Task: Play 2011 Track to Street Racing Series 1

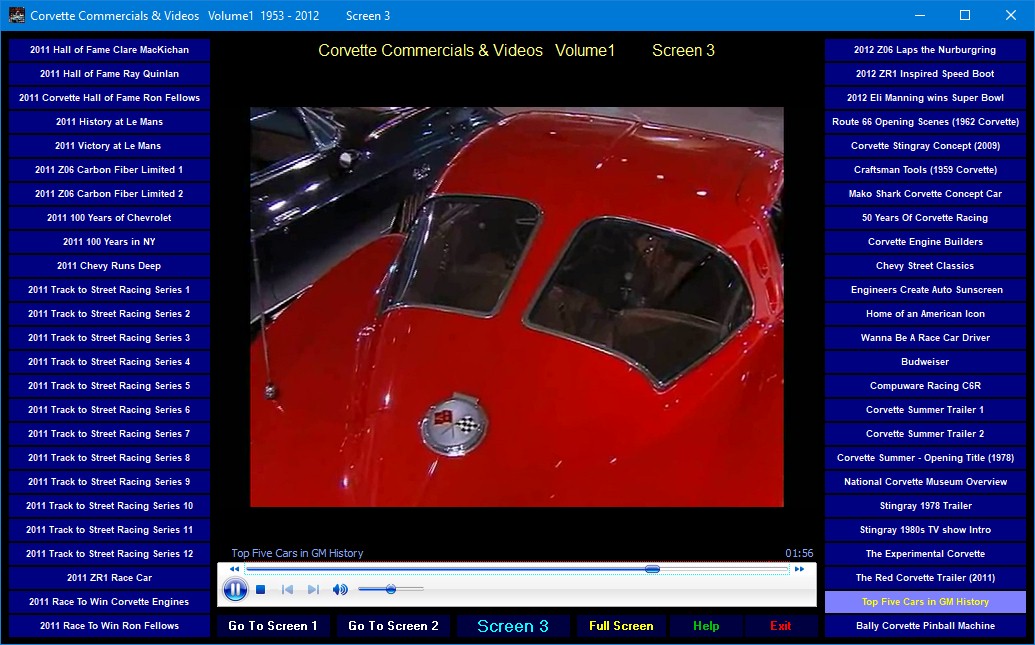Action: (x=110, y=290)
